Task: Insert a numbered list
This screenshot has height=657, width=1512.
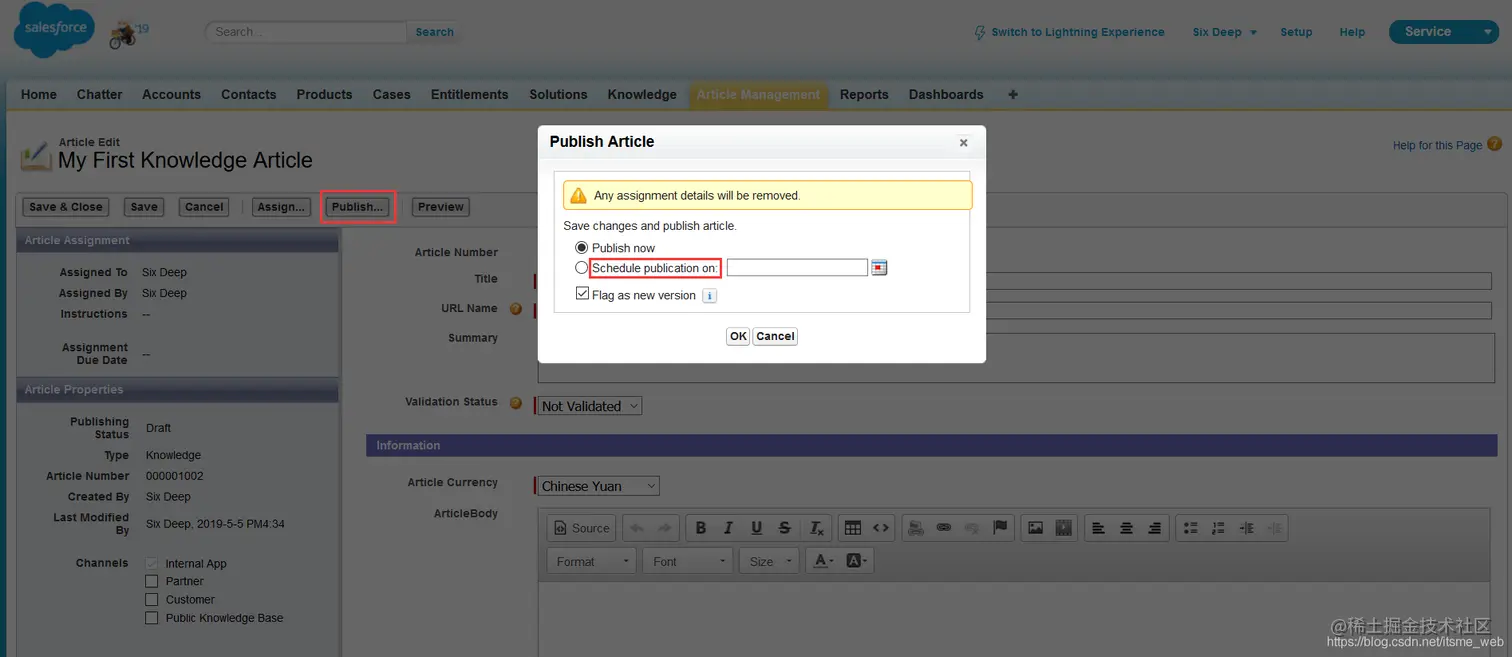Action: [x=1218, y=528]
